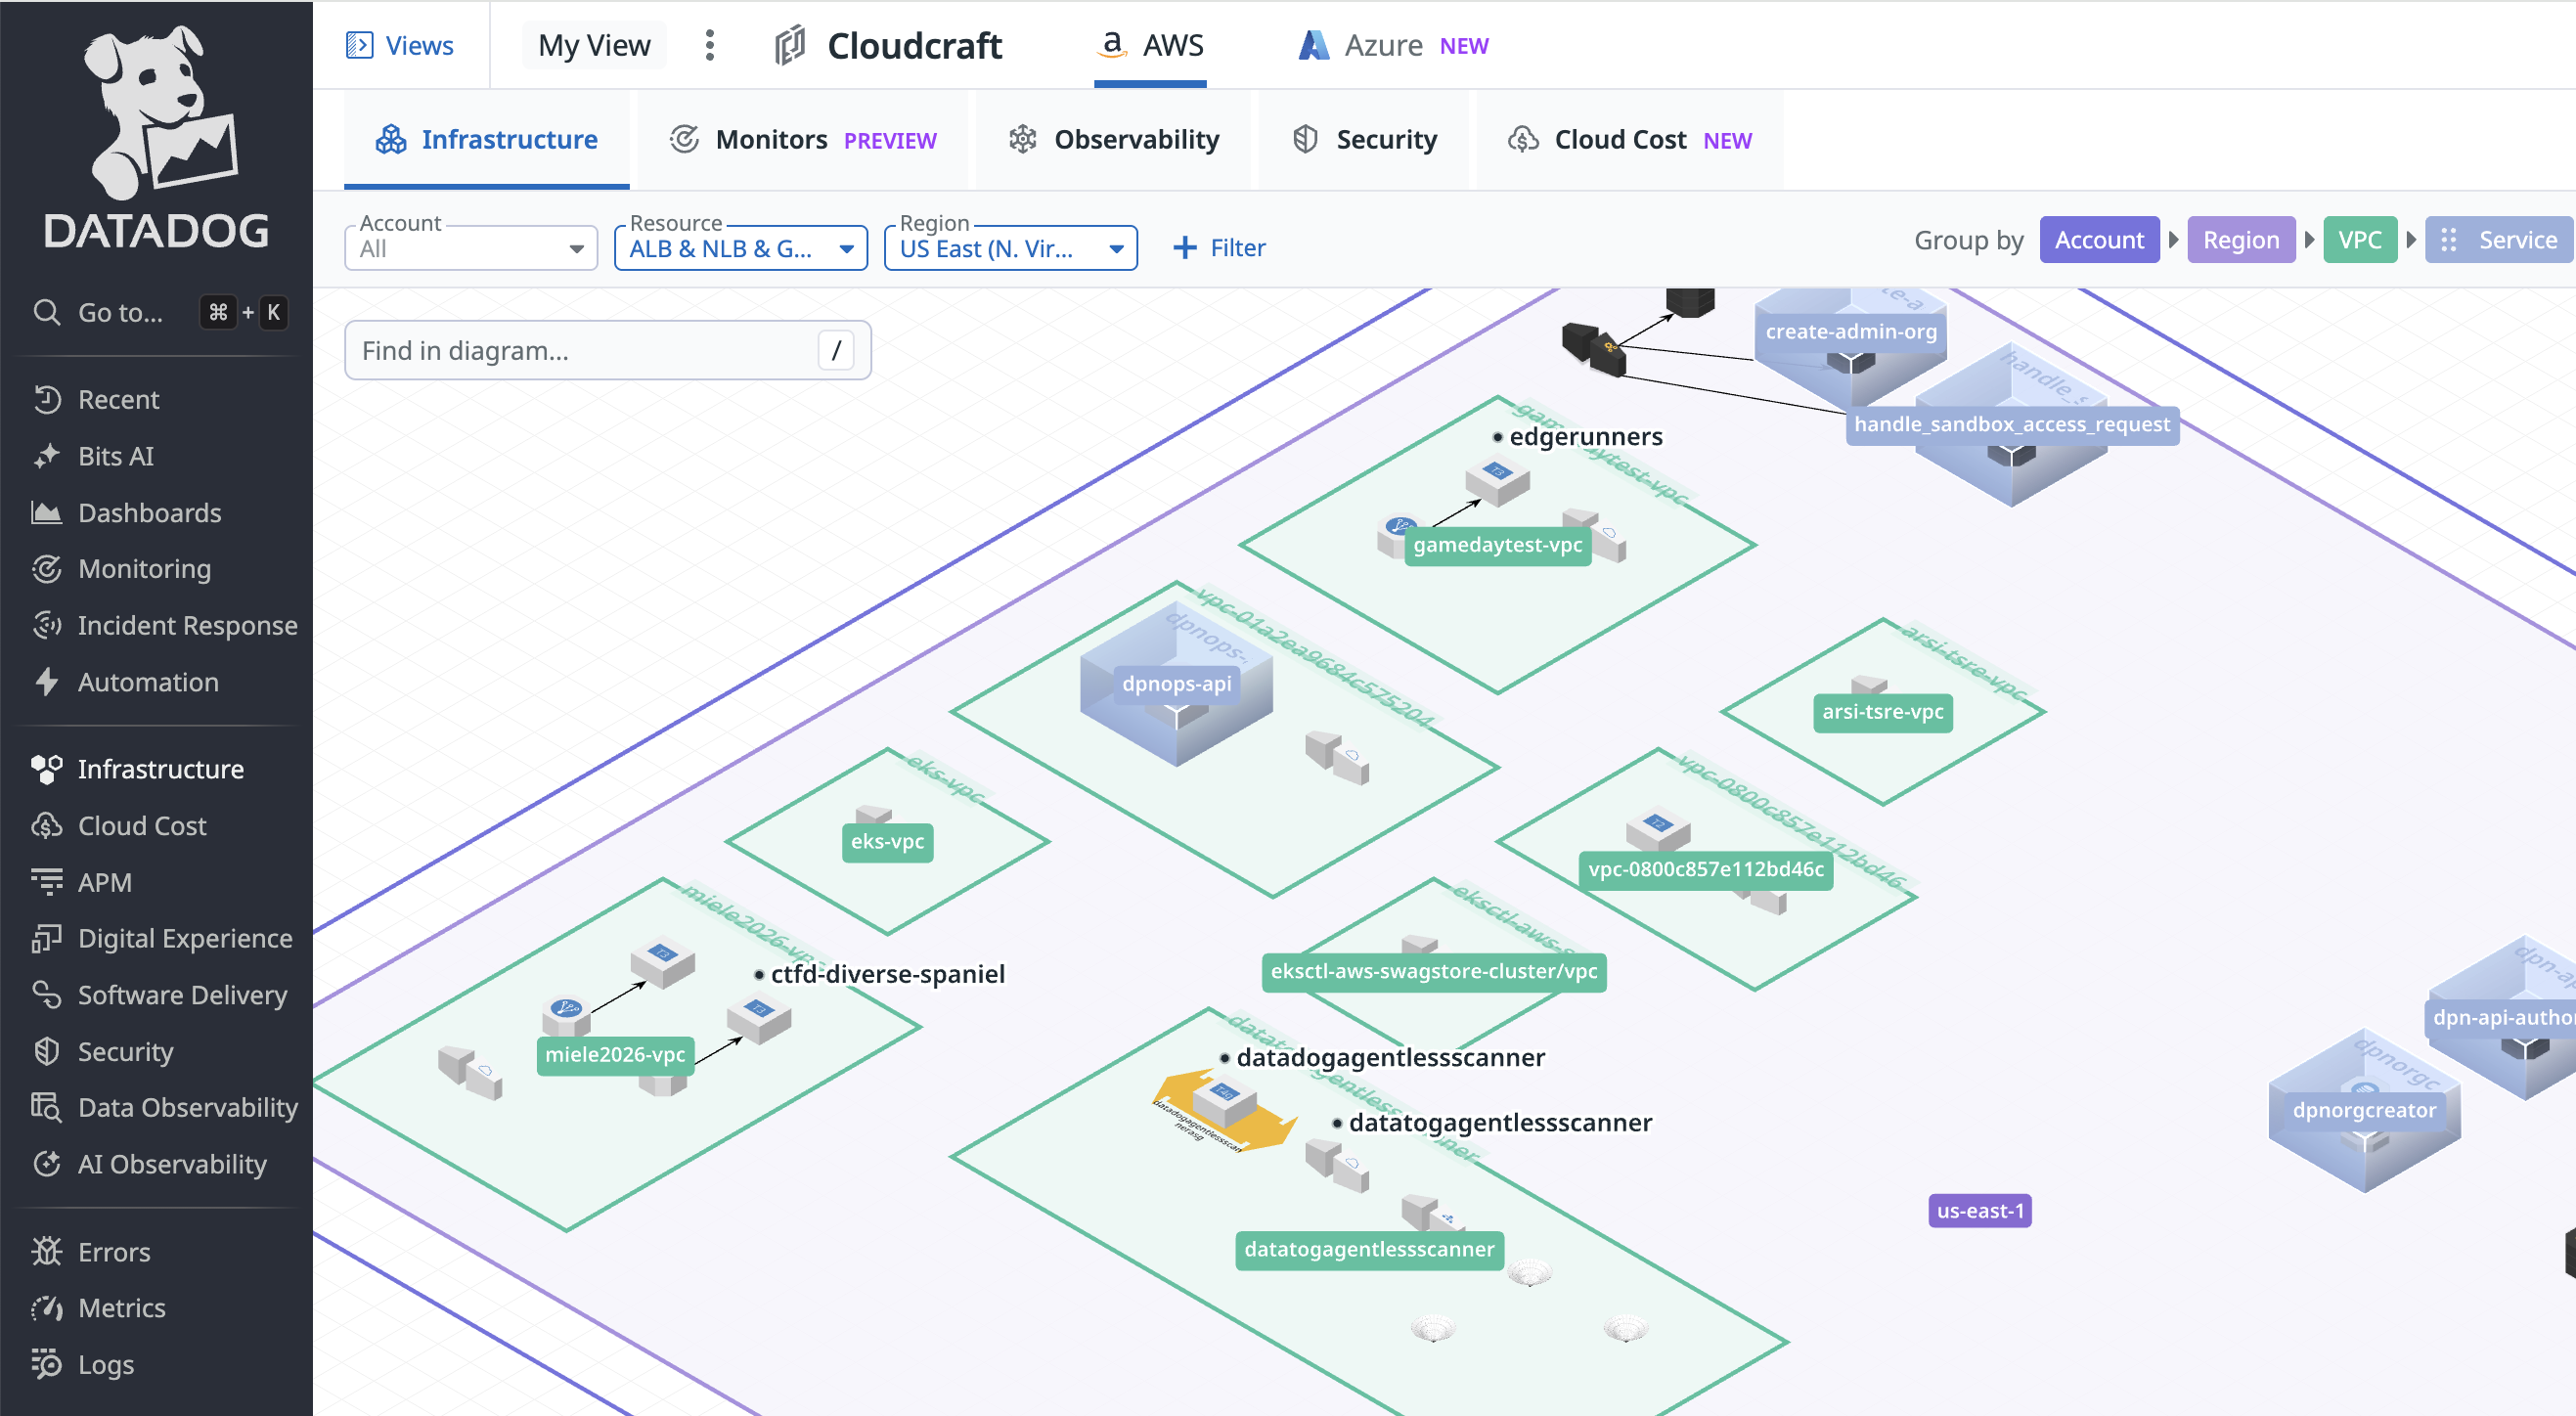Viewport: 2576px width, 1416px height.
Task: Click the My View options kebab menu
Action: click(x=709, y=45)
